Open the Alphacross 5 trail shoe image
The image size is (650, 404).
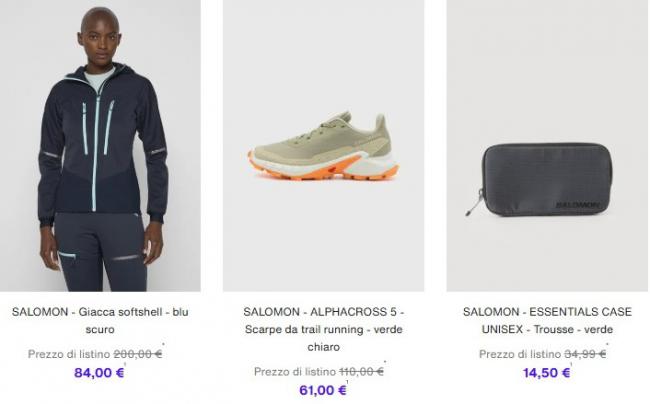pos(323,145)
